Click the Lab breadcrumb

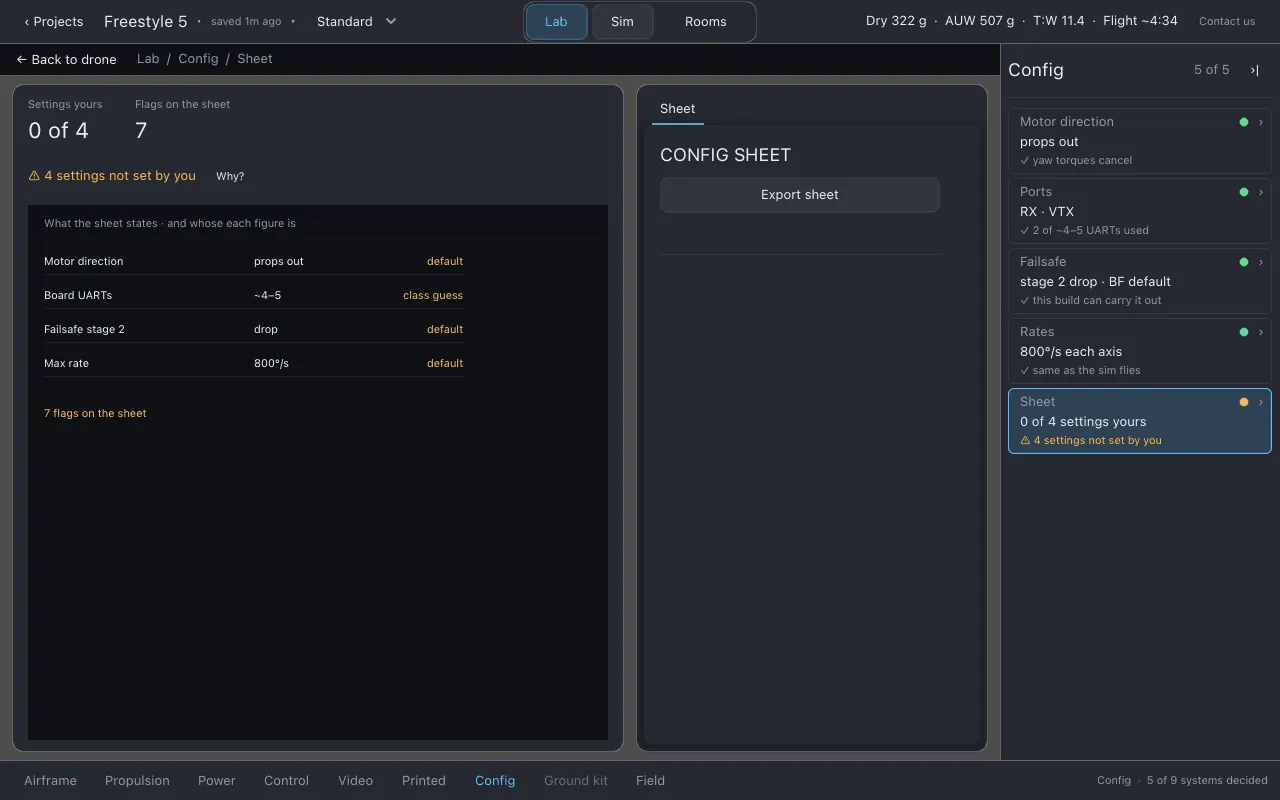pyautogui.click(x=148, y=59)
